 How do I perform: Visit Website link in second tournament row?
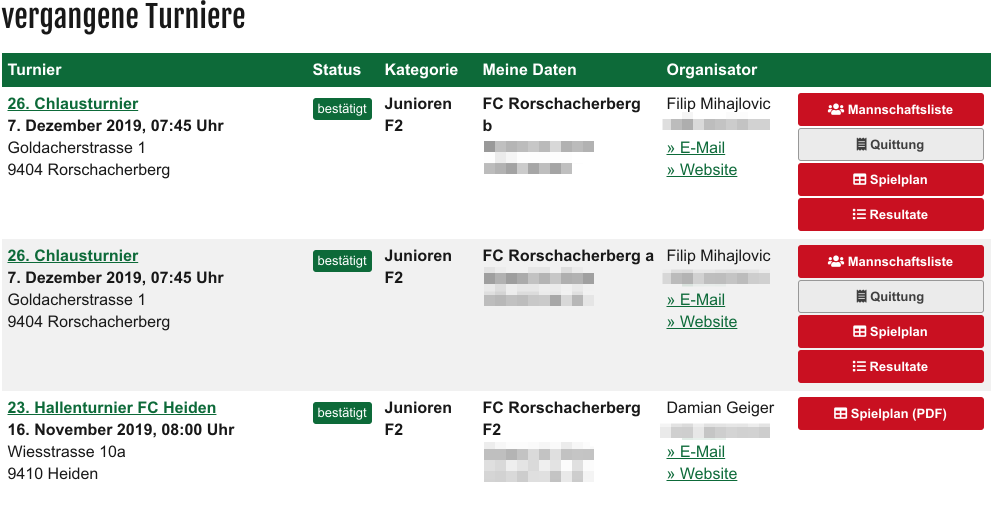click(702, 322)
